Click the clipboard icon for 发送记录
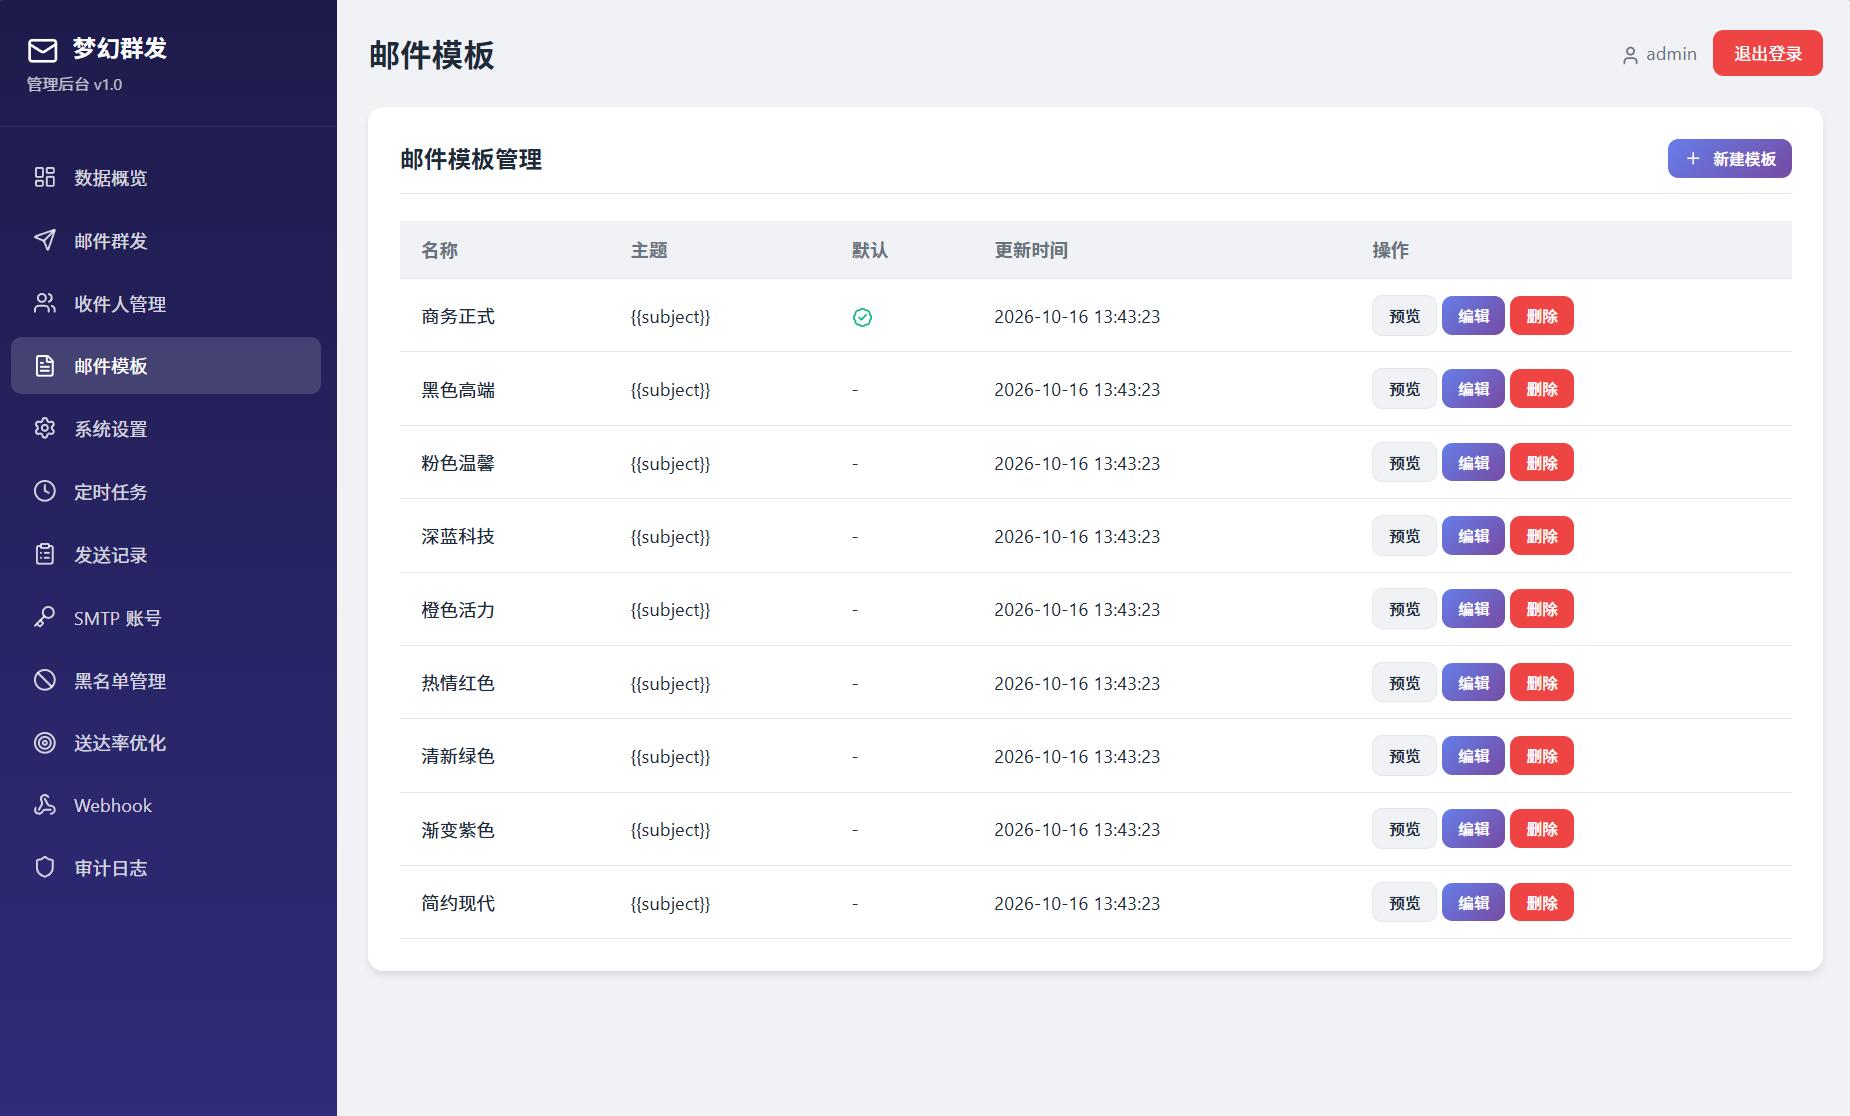Viewport: 1850px width, 1116px height. 45,554
